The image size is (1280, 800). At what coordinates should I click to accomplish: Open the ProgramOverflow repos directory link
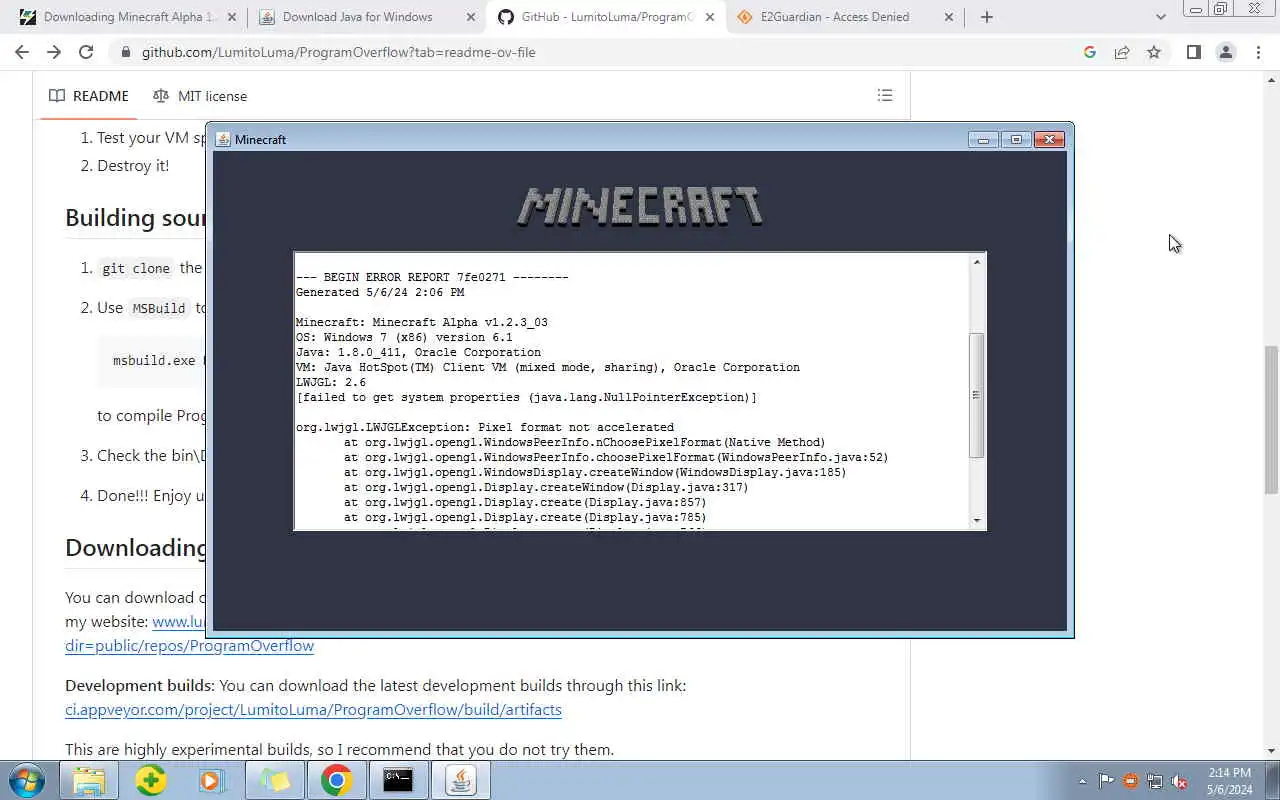[189, 646]
